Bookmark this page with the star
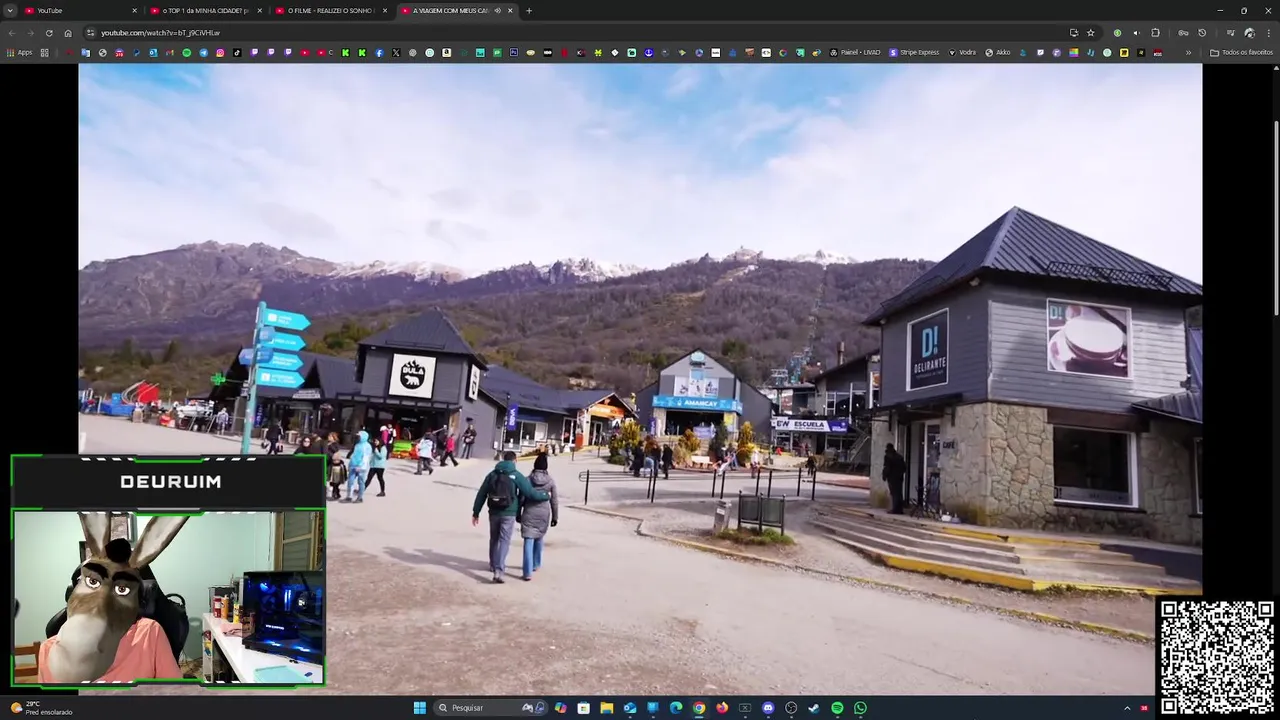 pos(1091,33)
